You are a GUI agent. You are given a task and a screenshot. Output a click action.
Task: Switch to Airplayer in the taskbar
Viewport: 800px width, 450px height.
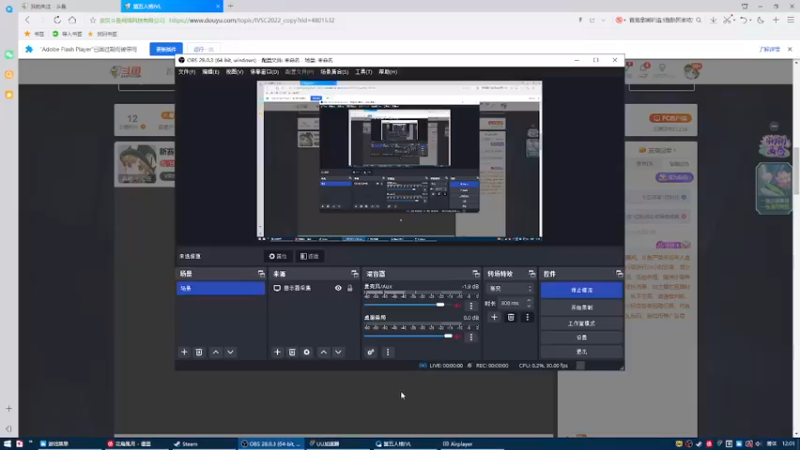[458, 444]
